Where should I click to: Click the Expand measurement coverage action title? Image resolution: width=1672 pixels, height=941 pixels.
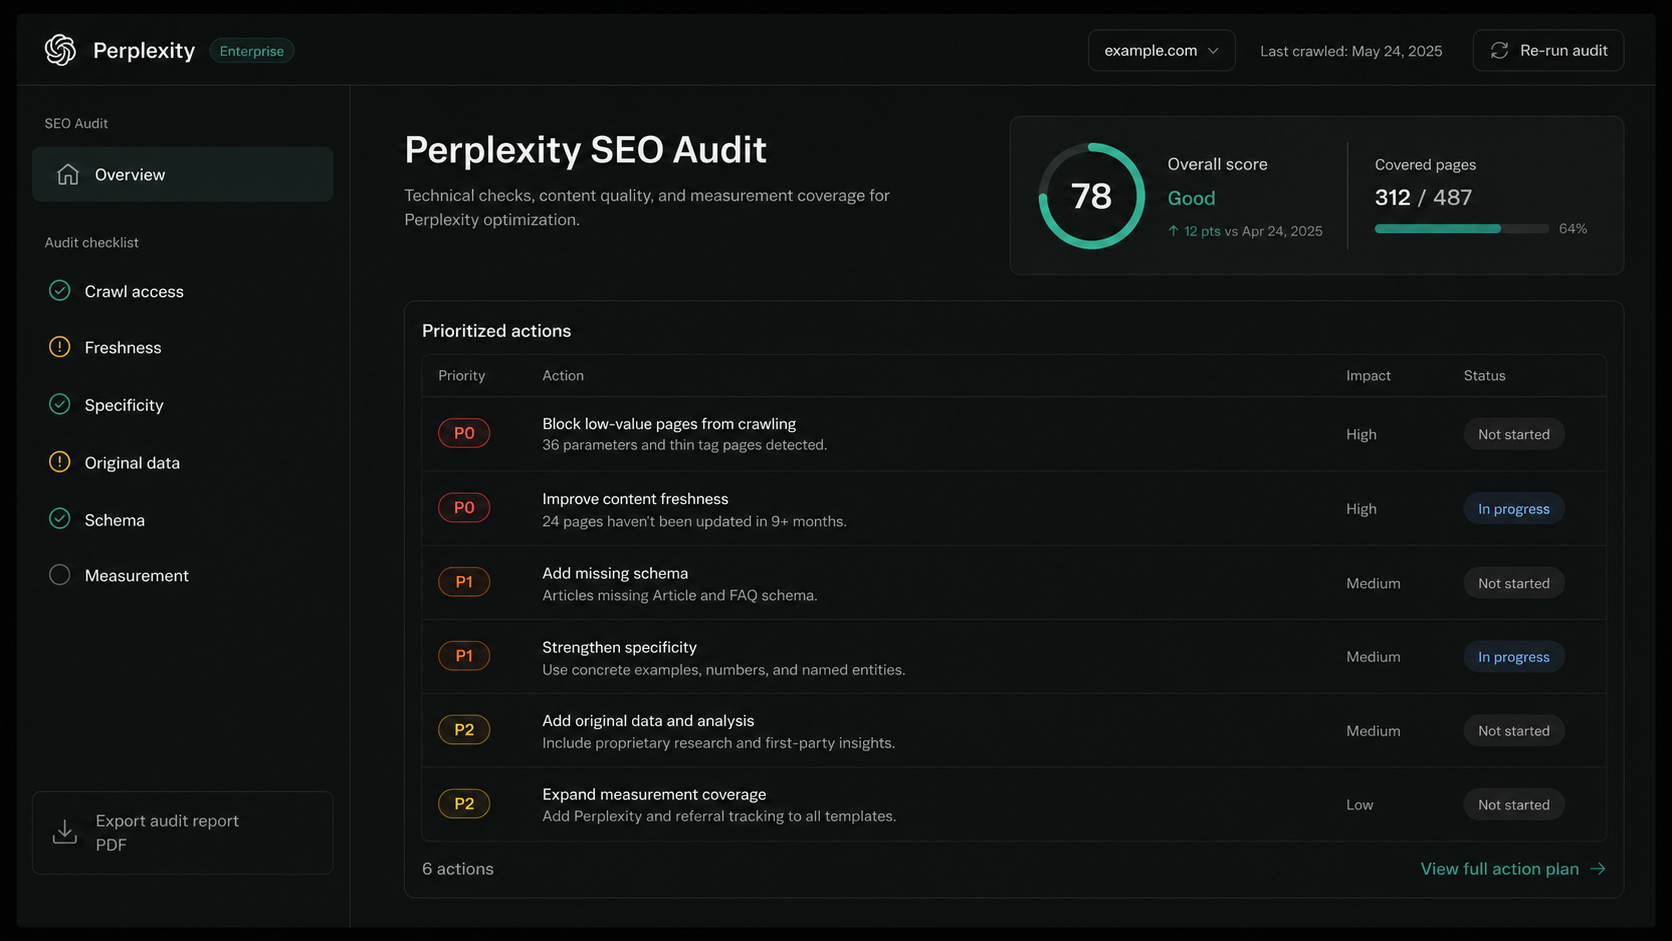point(654,794)
